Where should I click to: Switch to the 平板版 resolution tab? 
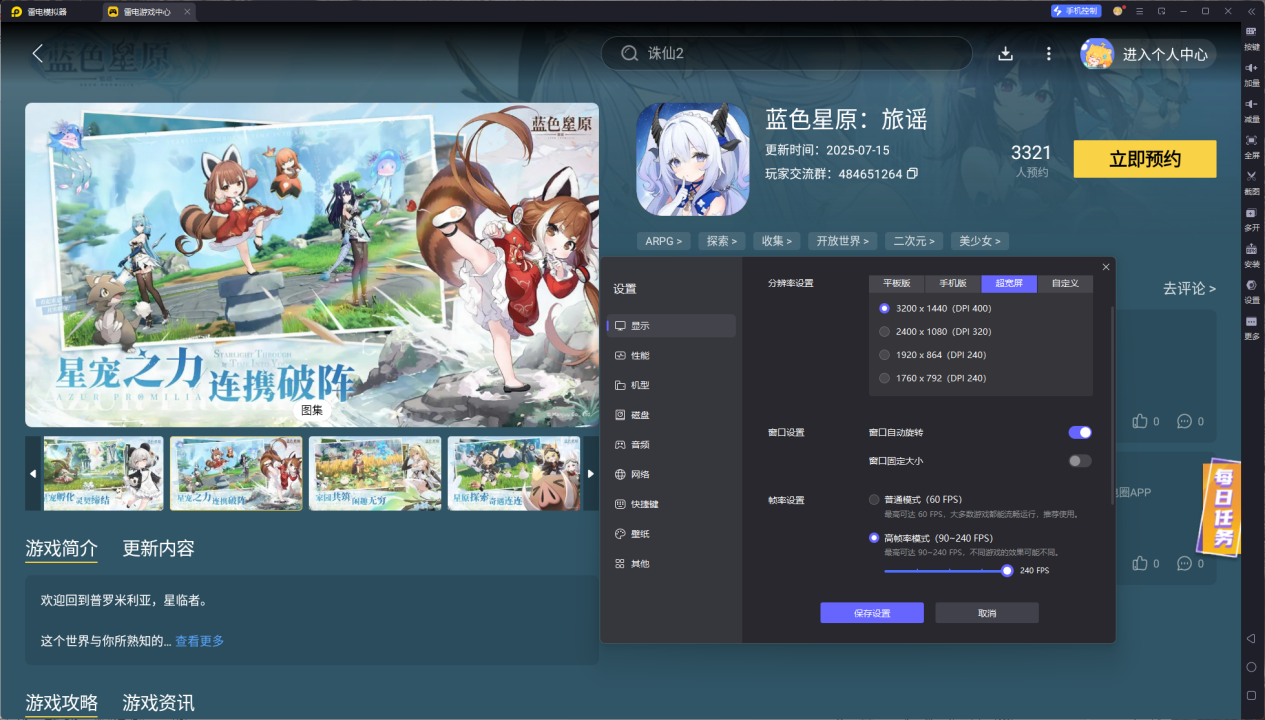click(897, 283)
